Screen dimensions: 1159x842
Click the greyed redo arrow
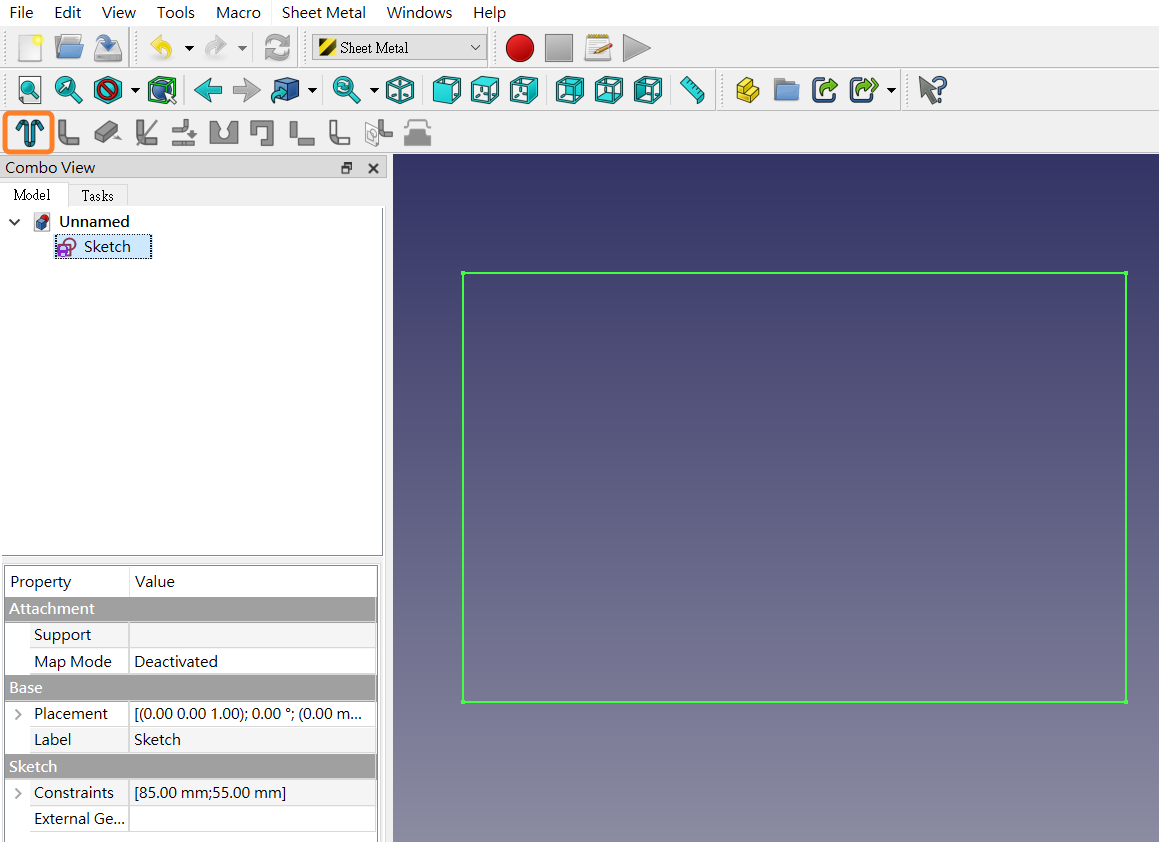pyautogui.click(x=215, y=48)
